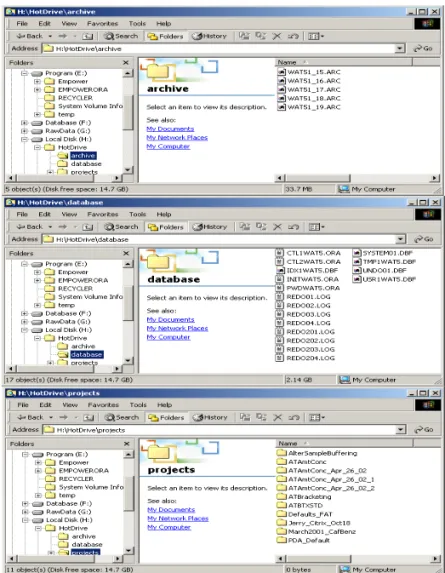Click Delete X icon in database window toolbar
This screenshot has height=573, width=445.
(277, 227)
